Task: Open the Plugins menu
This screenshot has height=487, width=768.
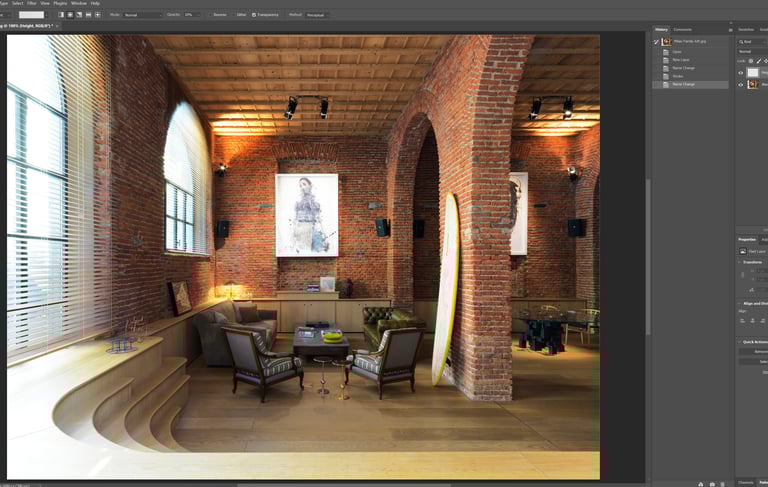Action: [x=60, y=3]
